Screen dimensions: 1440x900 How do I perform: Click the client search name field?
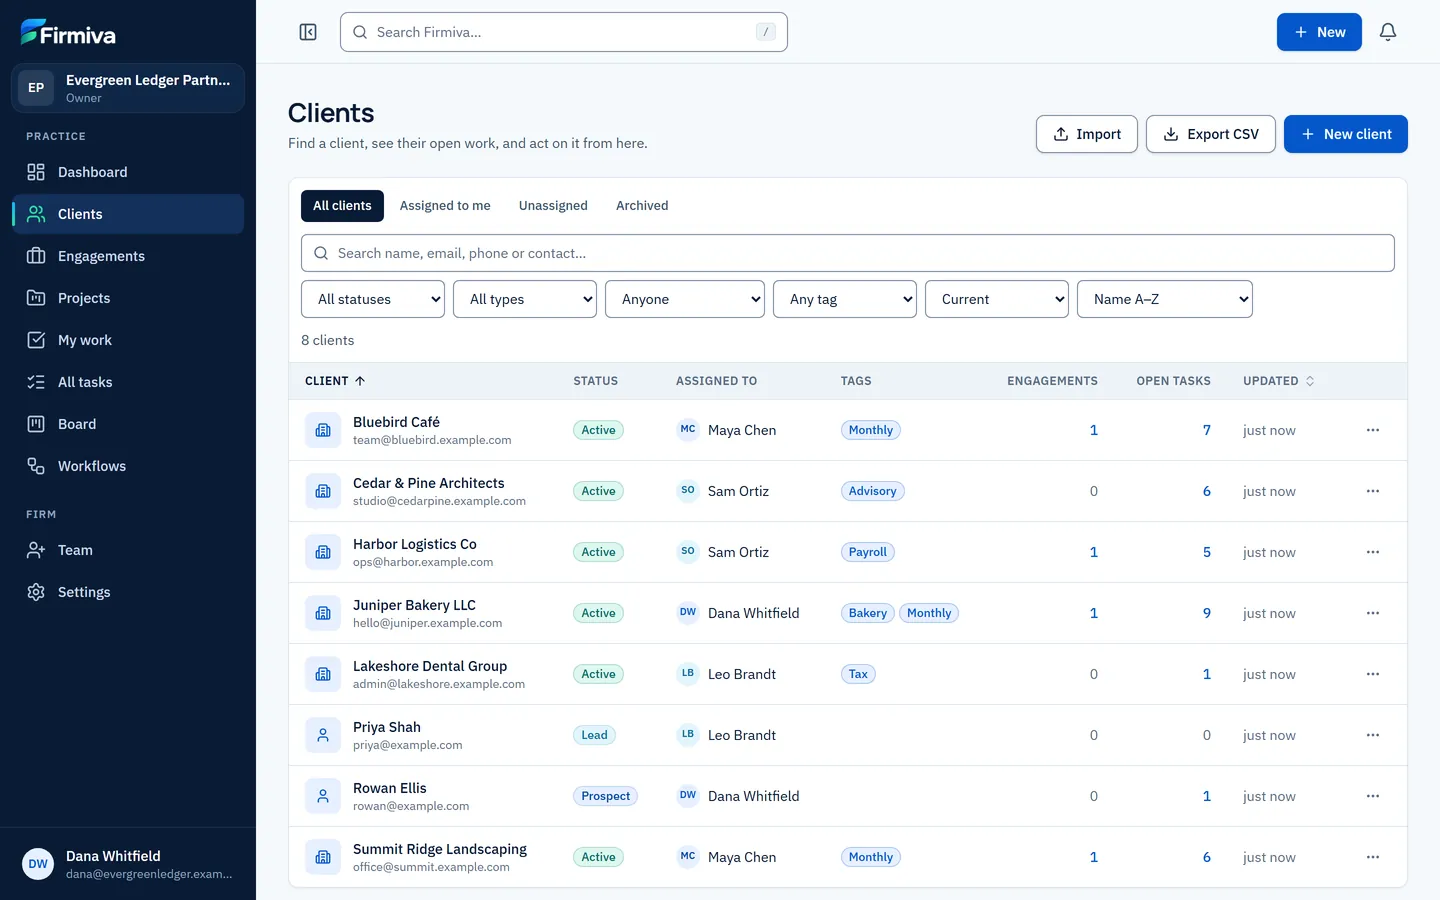pyautogui.click(x=848, y=253)
